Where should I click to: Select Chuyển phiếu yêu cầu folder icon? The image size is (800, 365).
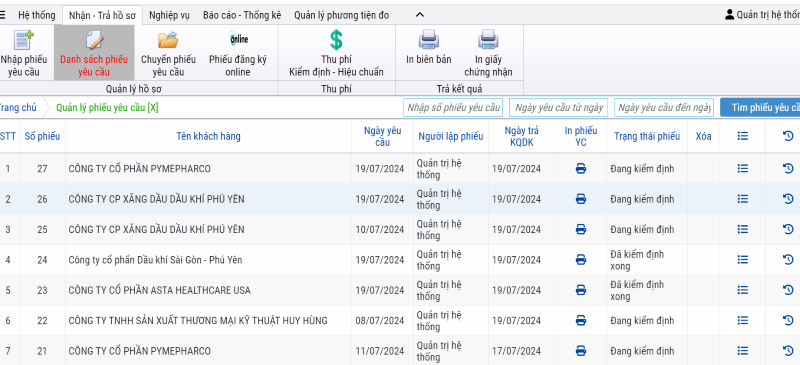coord(168,40)
